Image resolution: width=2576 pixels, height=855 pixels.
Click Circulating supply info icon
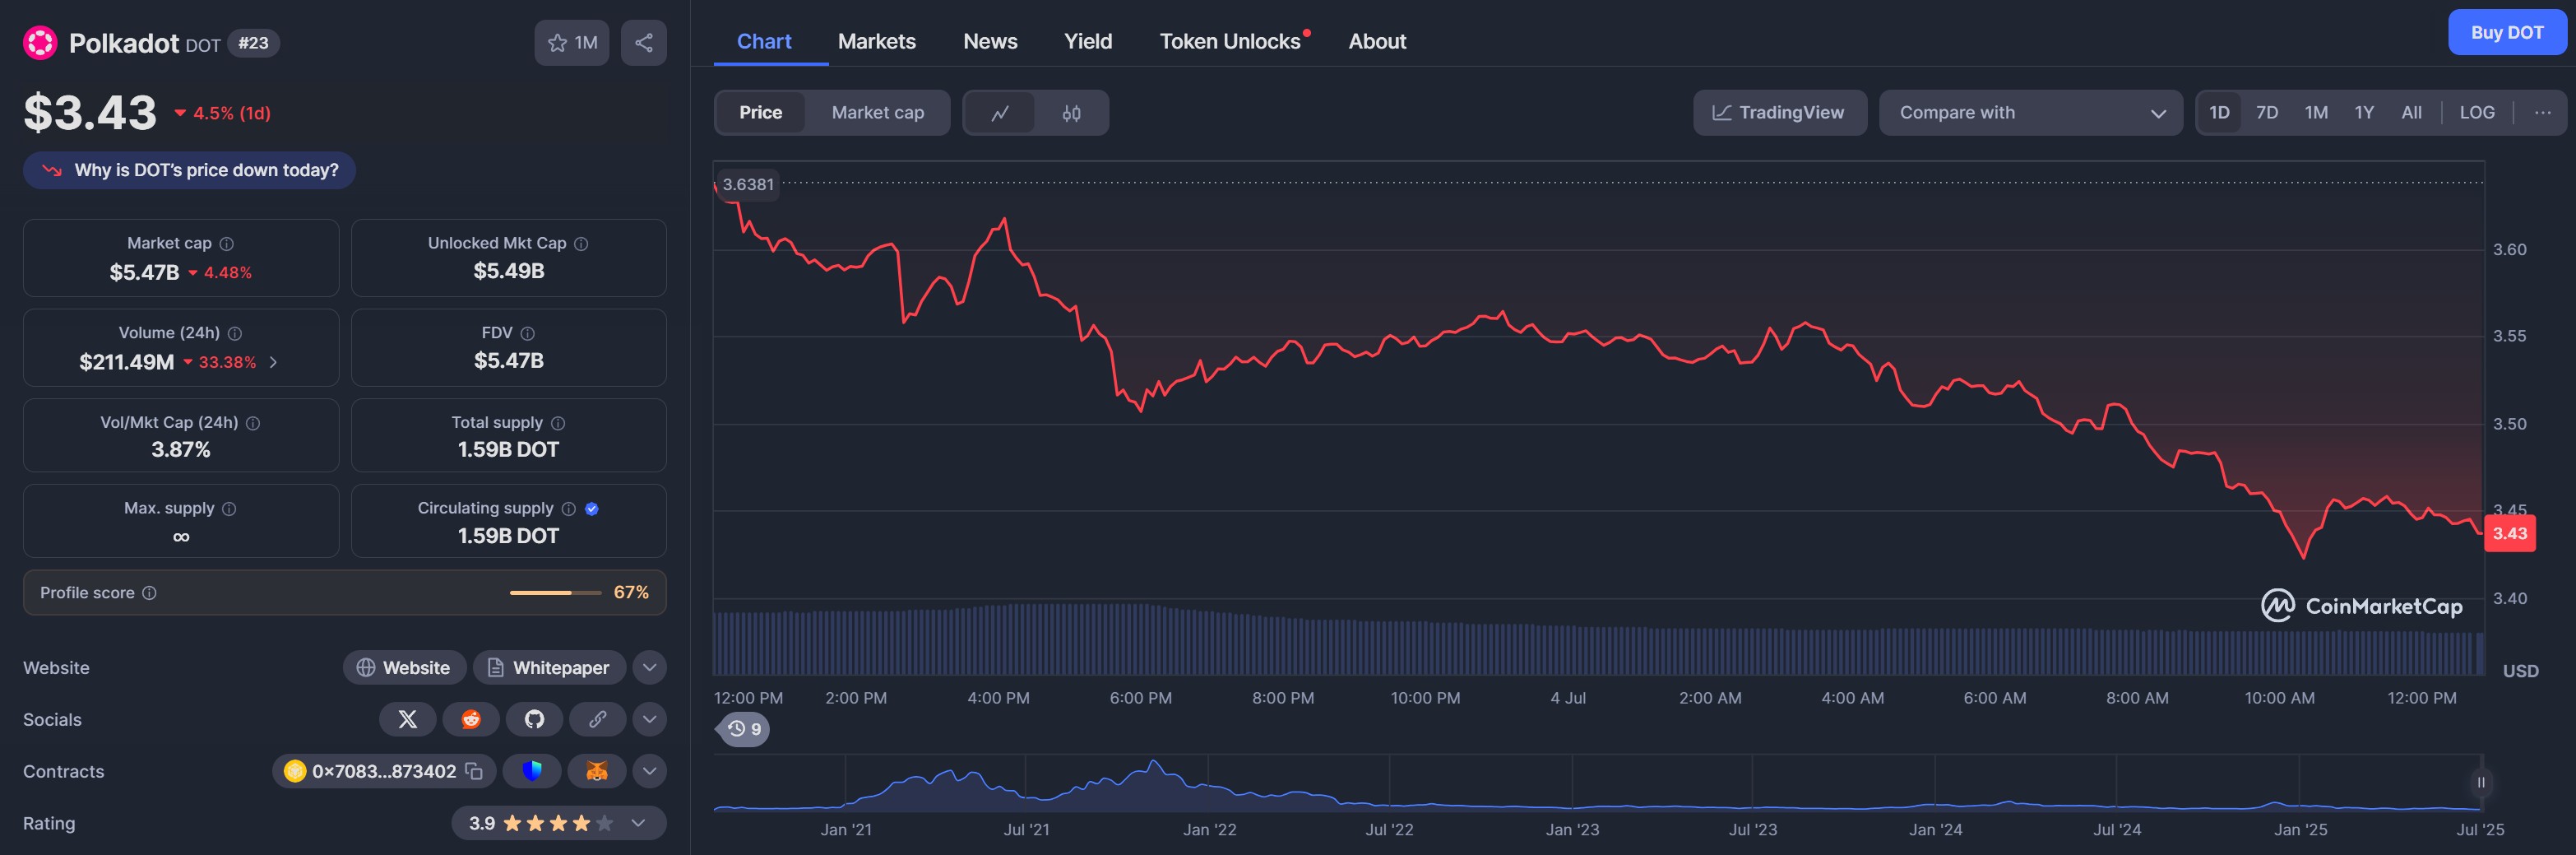coord(569,509)
